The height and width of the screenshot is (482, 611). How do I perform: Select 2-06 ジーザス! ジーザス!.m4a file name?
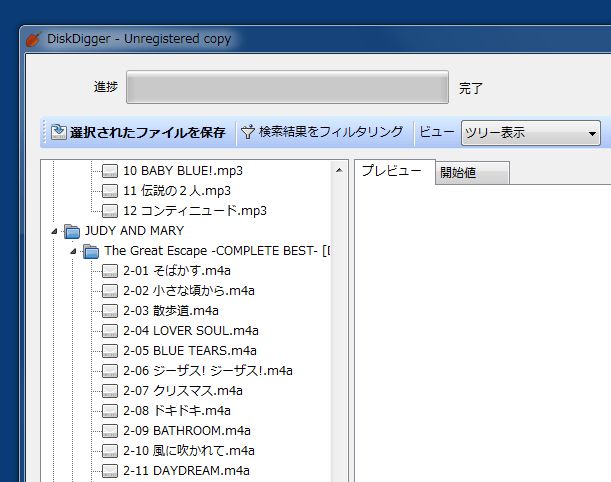click(x=208, y=371)
